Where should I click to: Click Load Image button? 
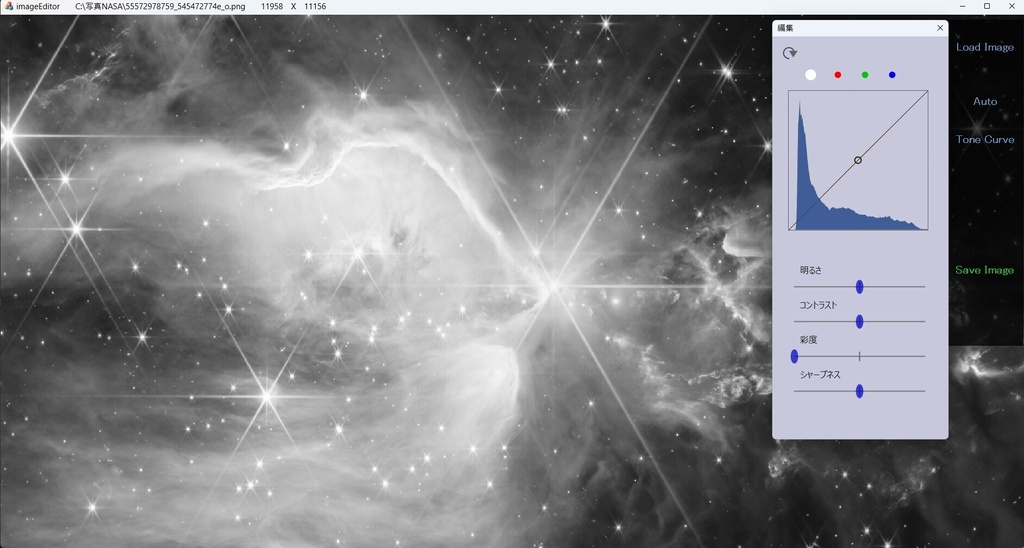point(985,47)
